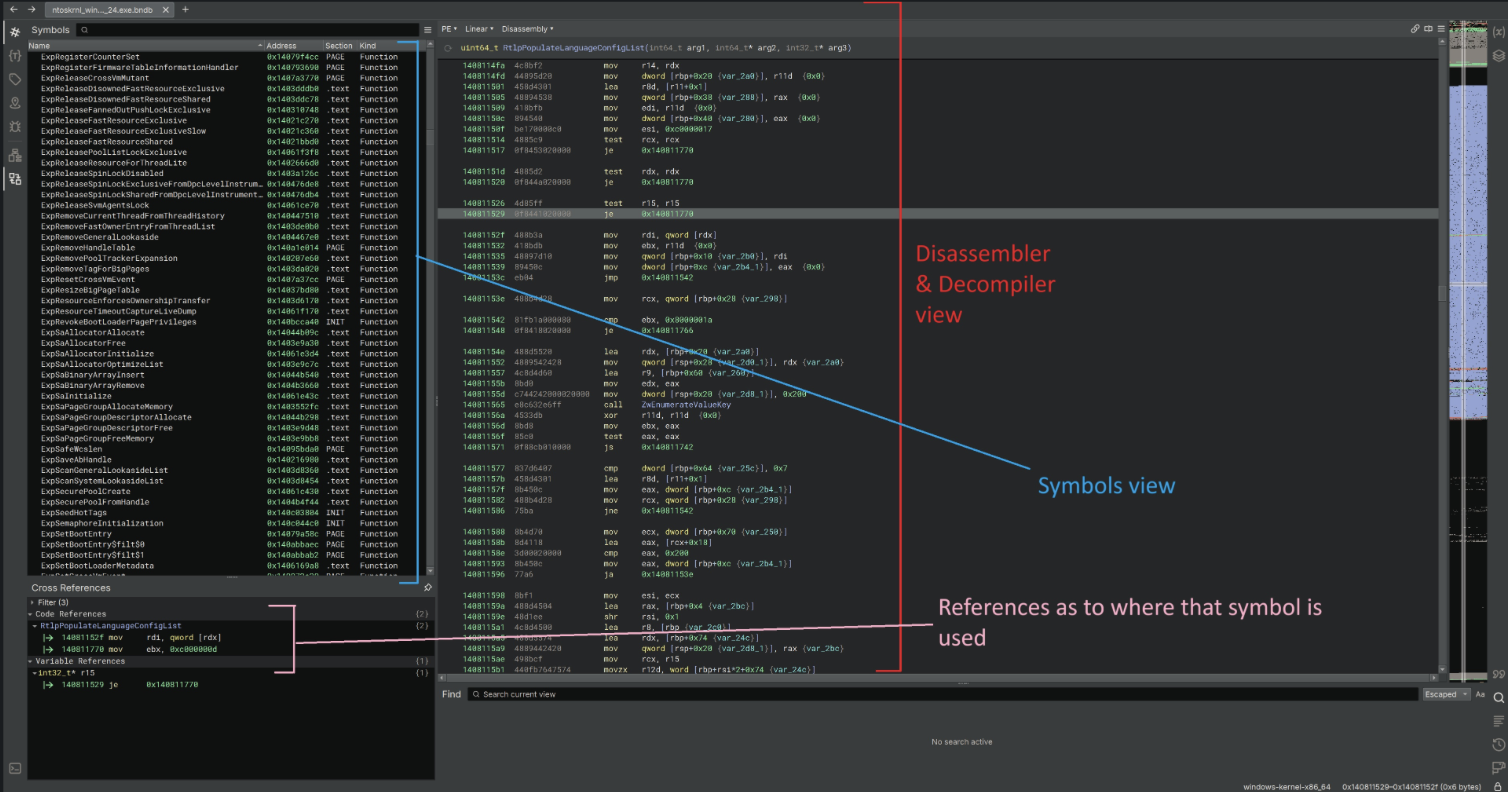
Task: Pin the Cross References panel
Action: point(428,588)
